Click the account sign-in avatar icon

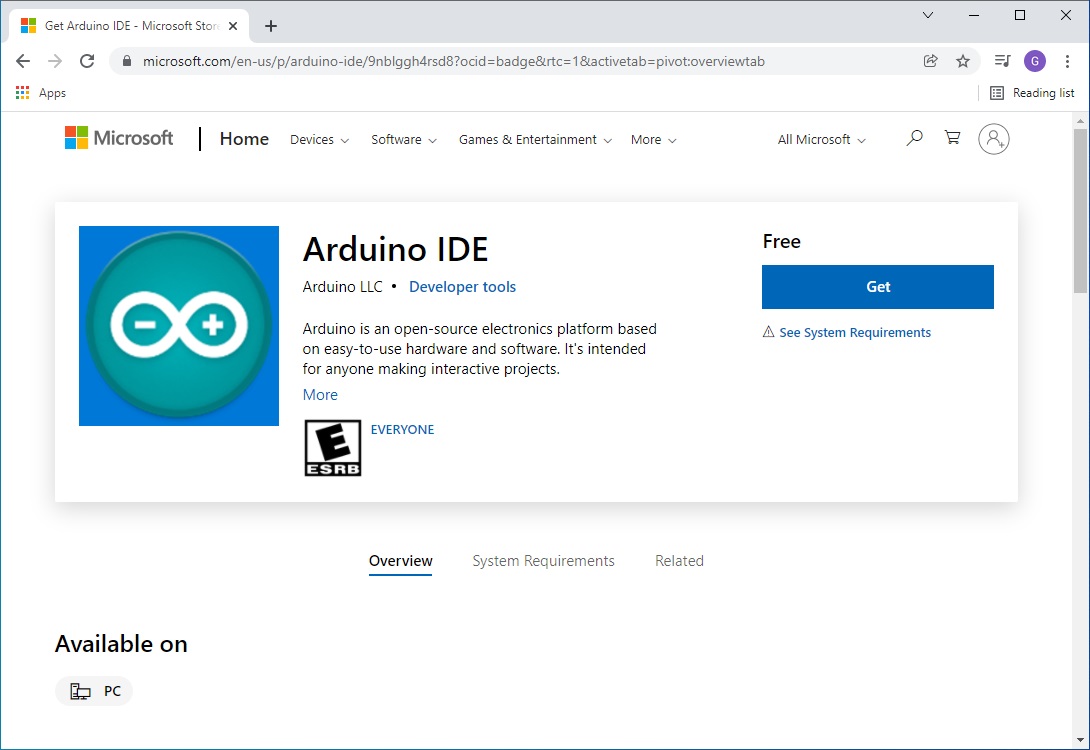click(x=994, y=139)
